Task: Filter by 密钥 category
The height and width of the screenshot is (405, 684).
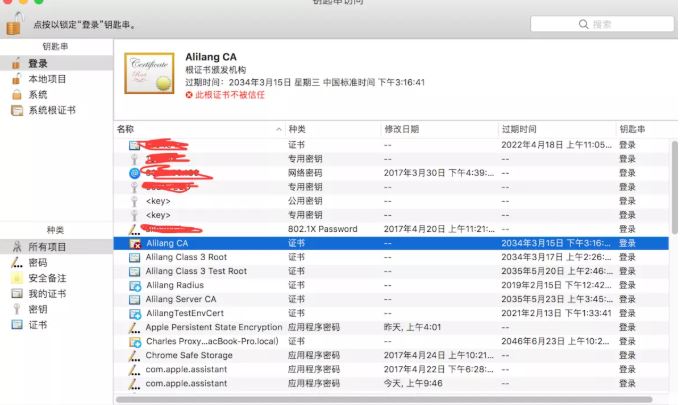Action: (x=57, y=309)
